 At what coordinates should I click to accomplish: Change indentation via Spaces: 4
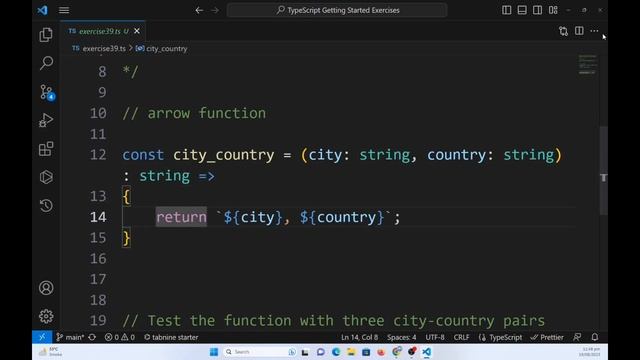[402, 337]
